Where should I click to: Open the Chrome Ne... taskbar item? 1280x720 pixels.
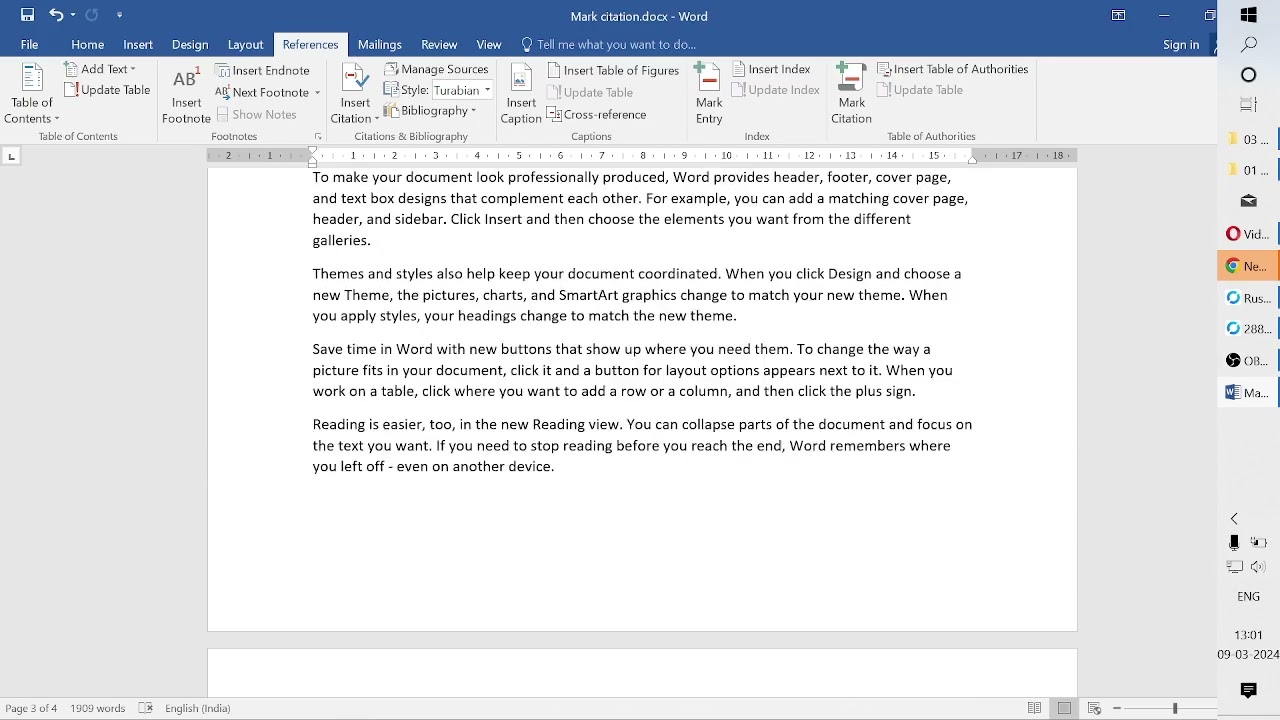click(x=1248, y=266)
